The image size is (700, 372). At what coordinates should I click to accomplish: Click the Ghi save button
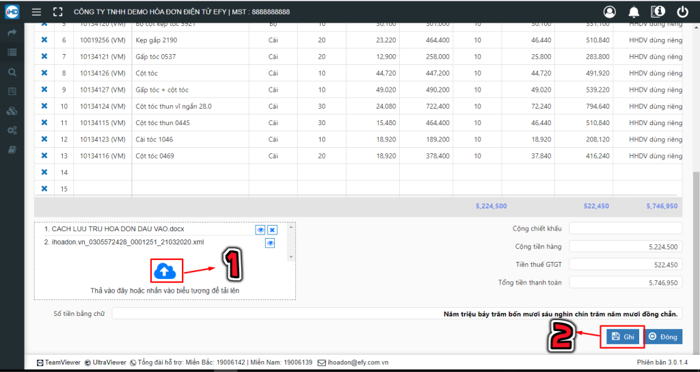[x=623, y=337]
